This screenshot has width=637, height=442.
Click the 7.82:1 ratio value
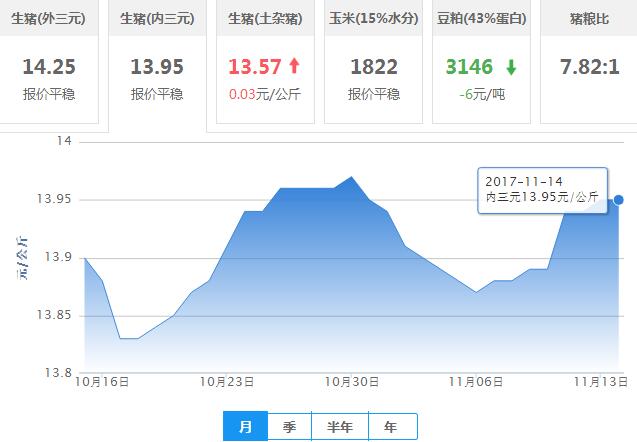click(x=589, y=67)
